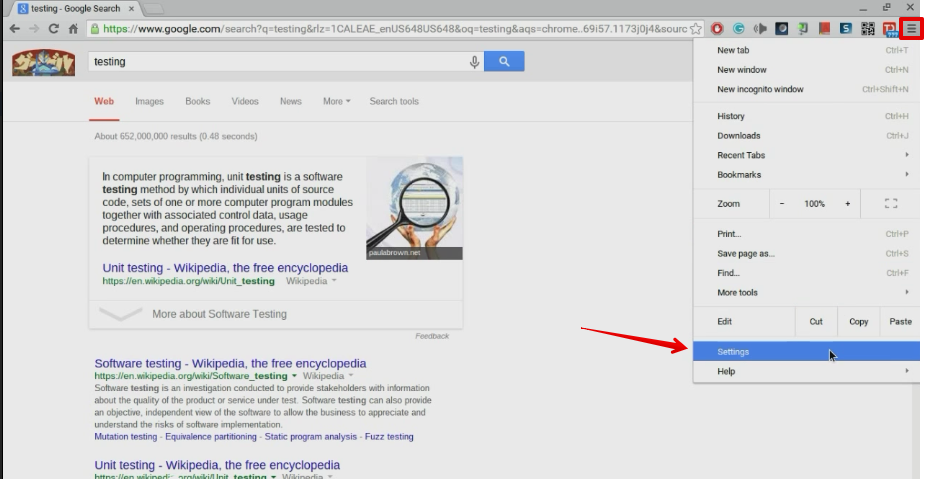This screenshot has width=929, height=479.
Task: Click the Google doodle logo
Action: [43, 62]
